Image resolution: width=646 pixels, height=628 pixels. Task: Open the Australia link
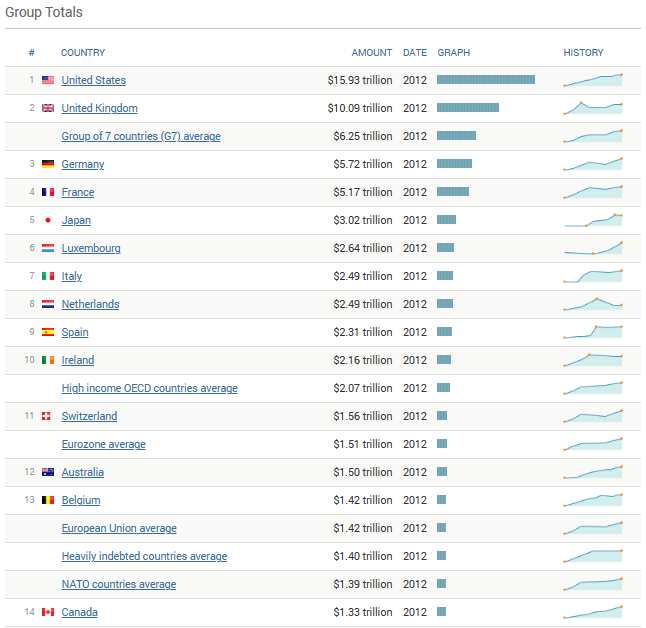tap(82, 472)
